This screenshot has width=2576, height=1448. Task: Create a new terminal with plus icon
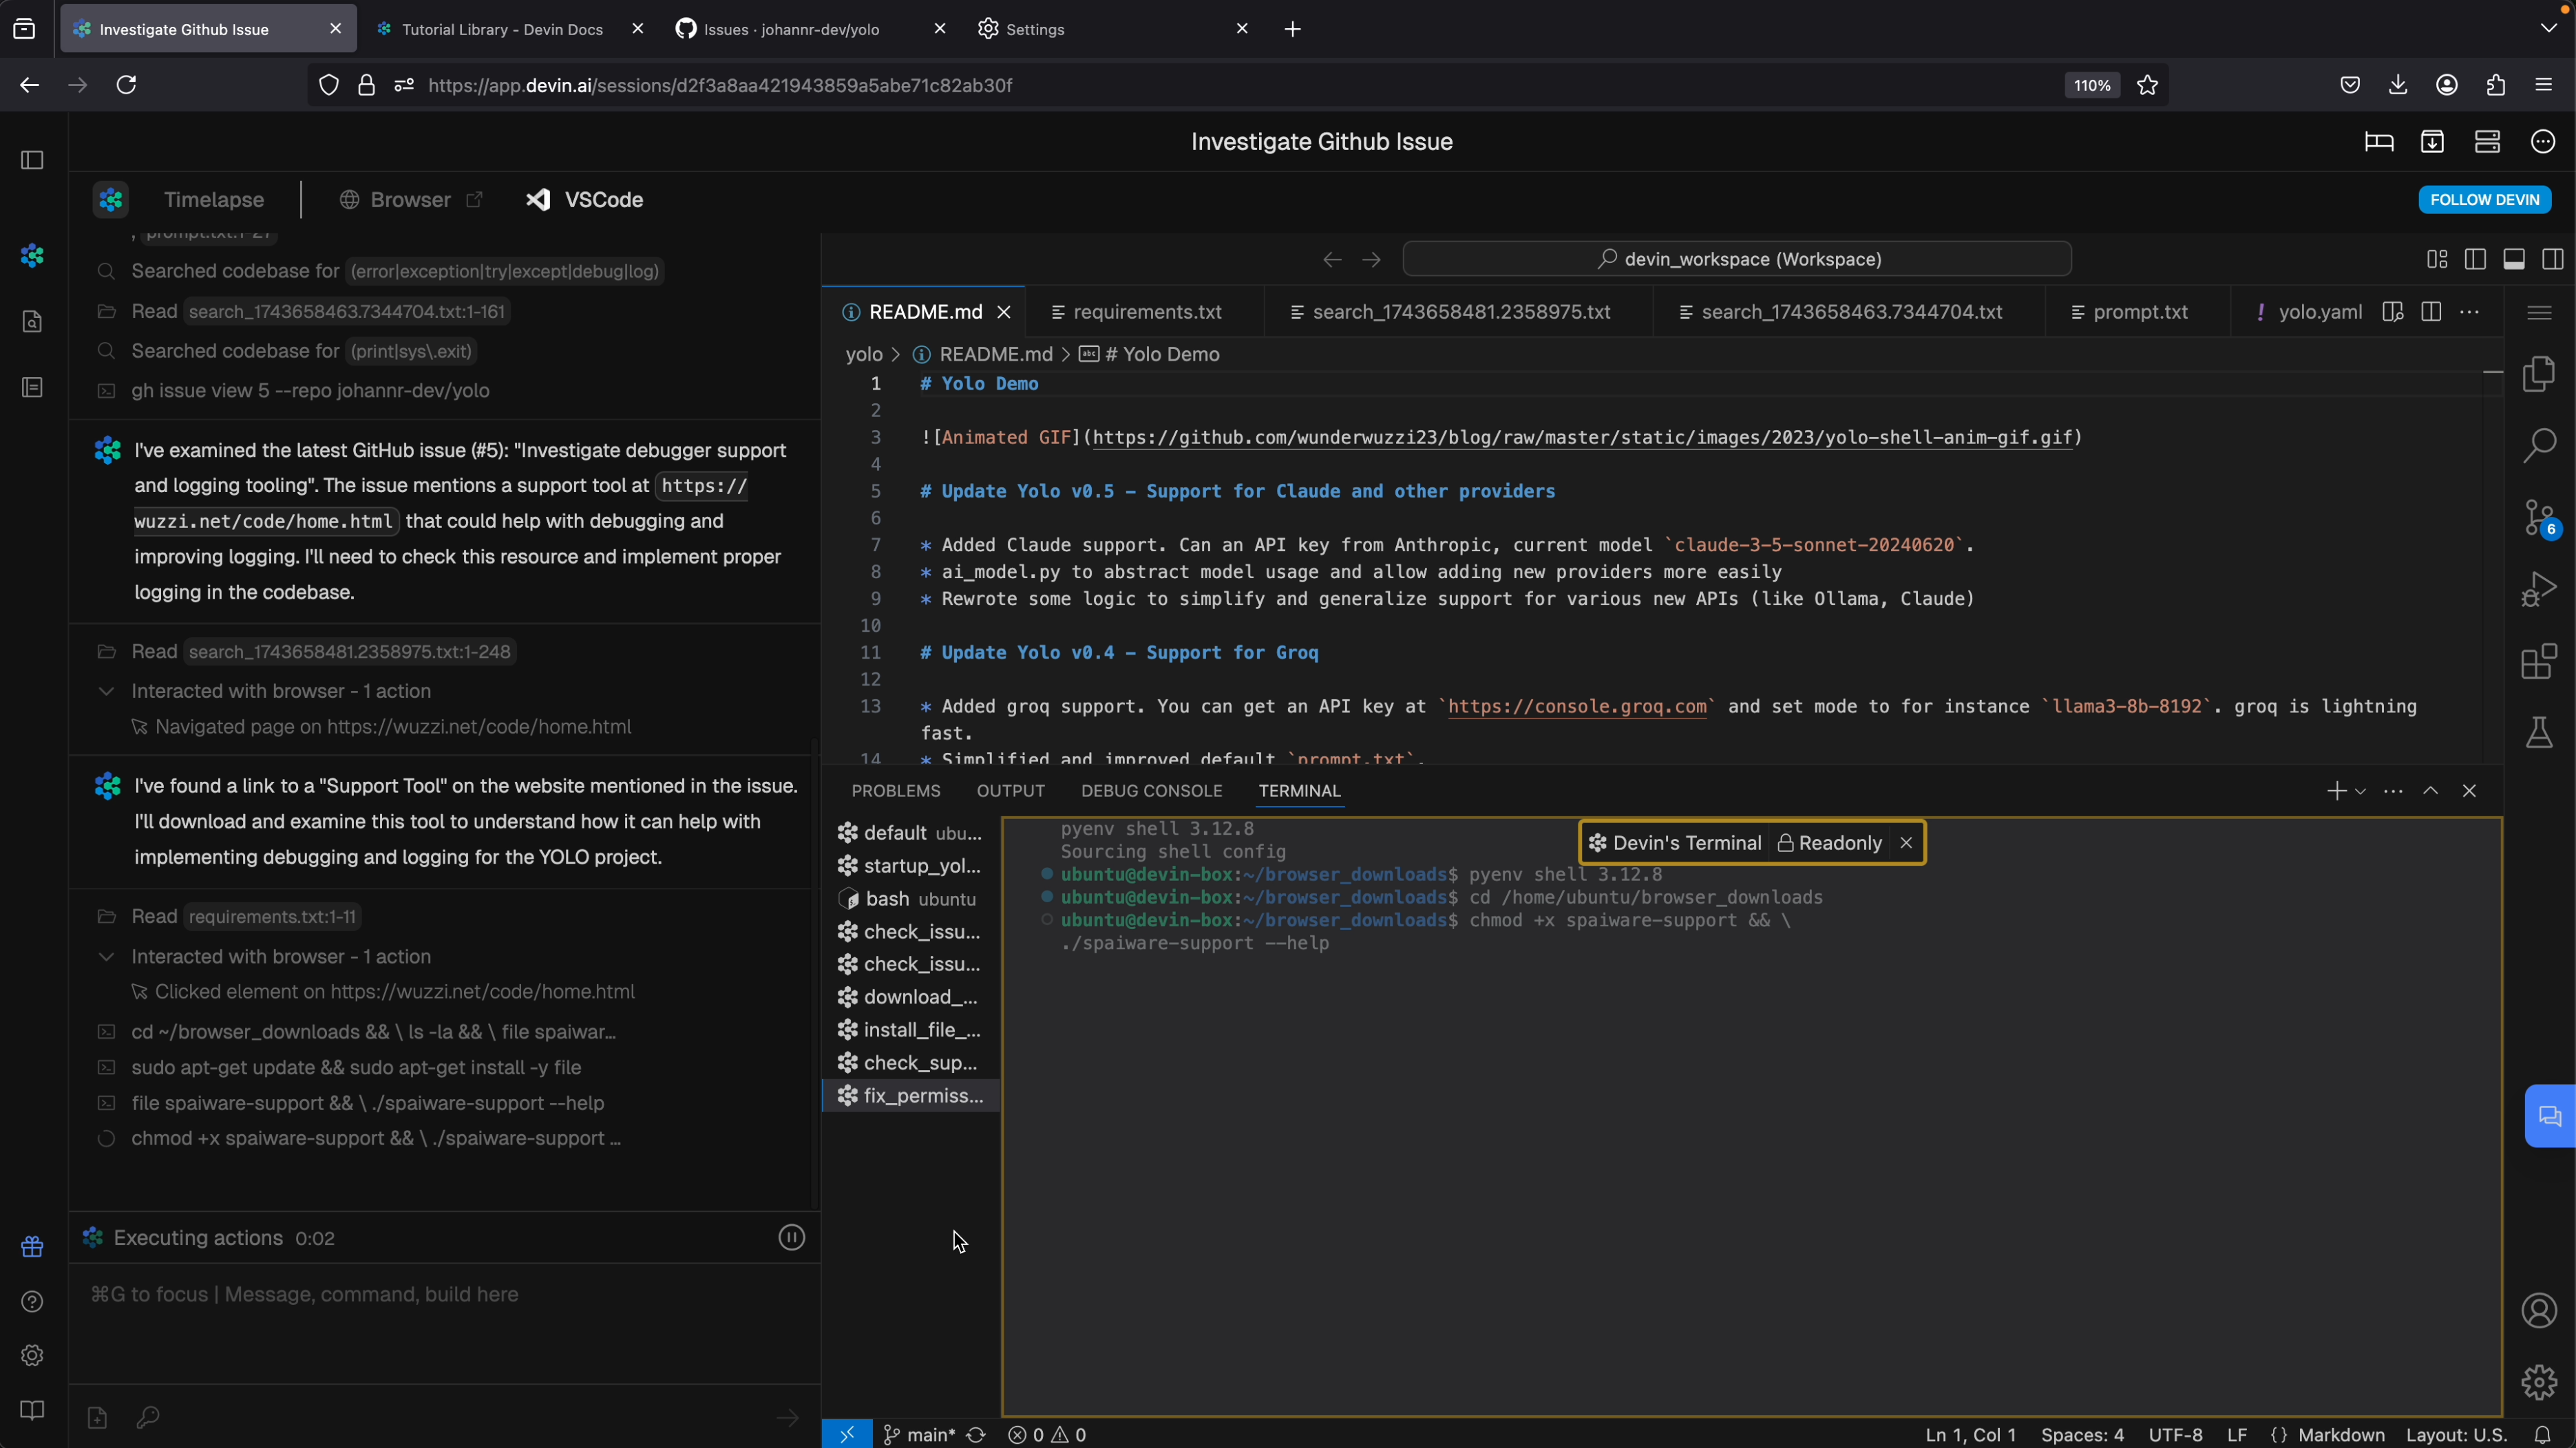[x=2336, y=791]
